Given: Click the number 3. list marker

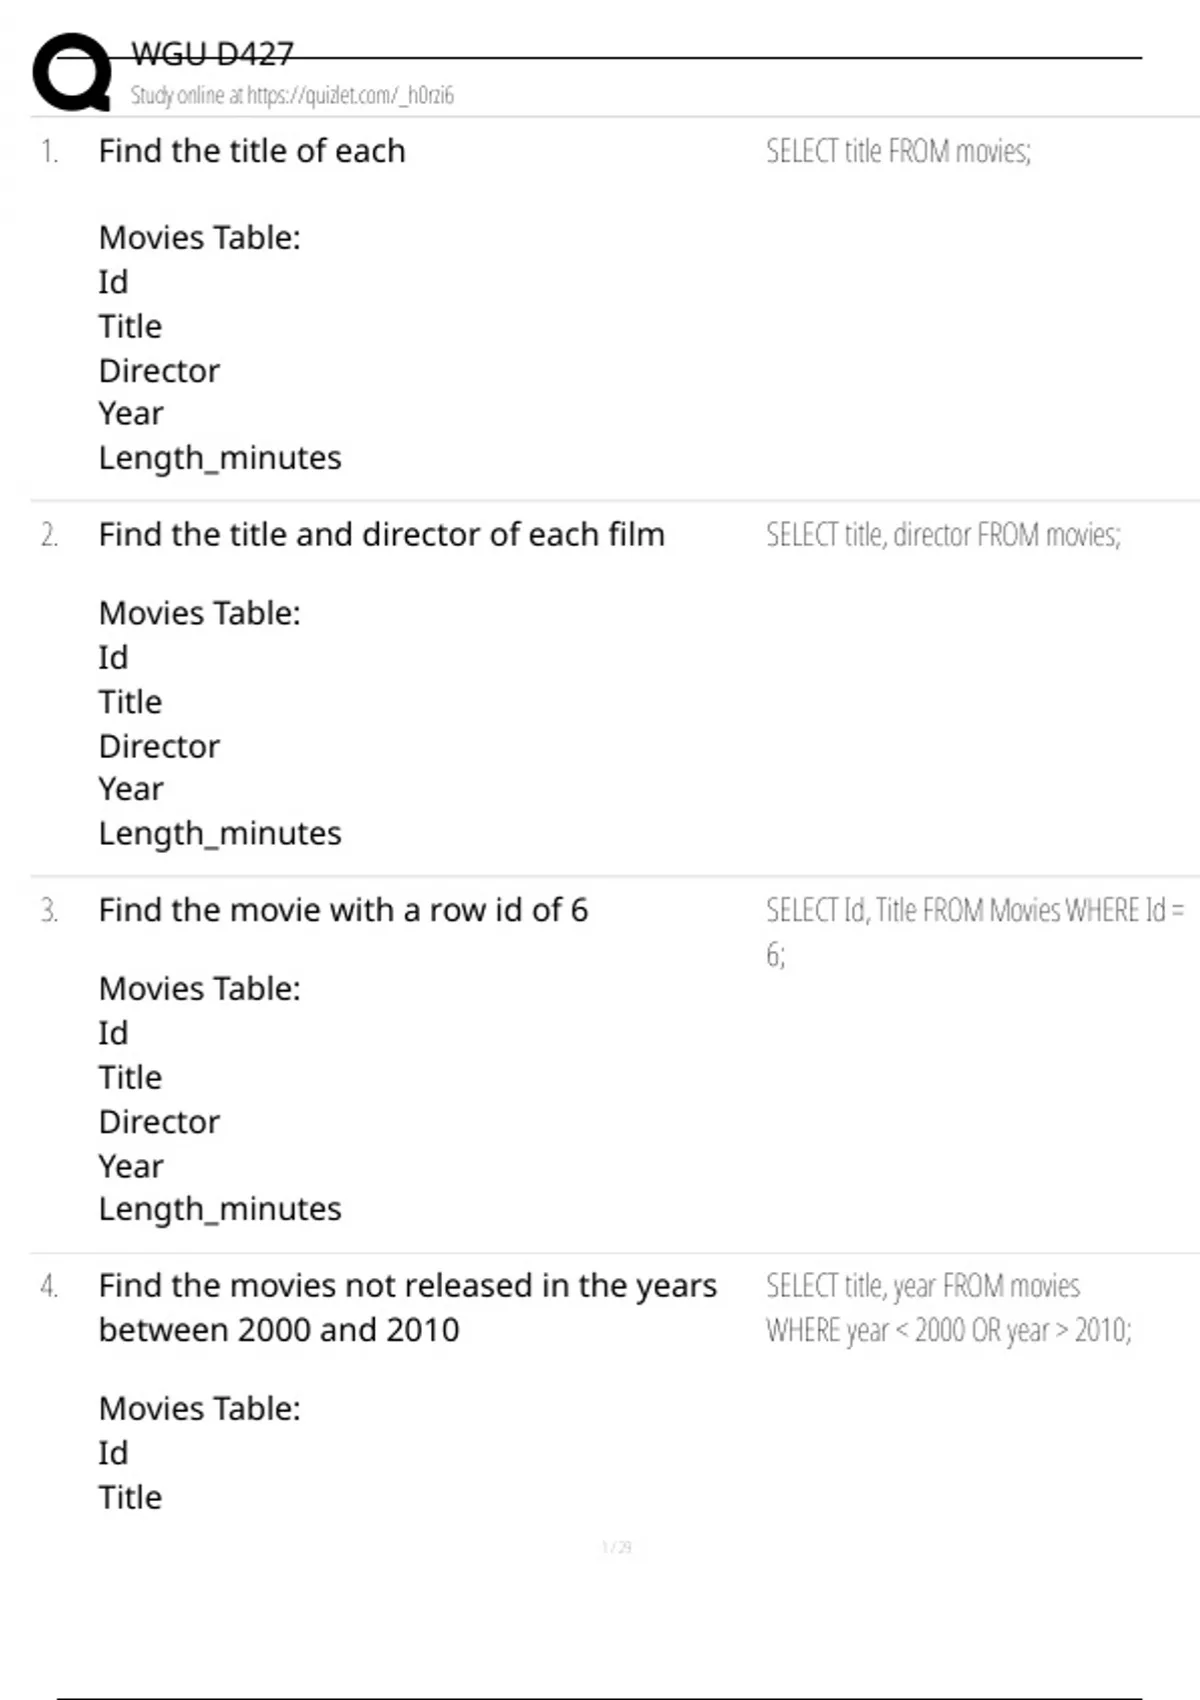Looking at the screenshot, I should click(x=49, y=910).
